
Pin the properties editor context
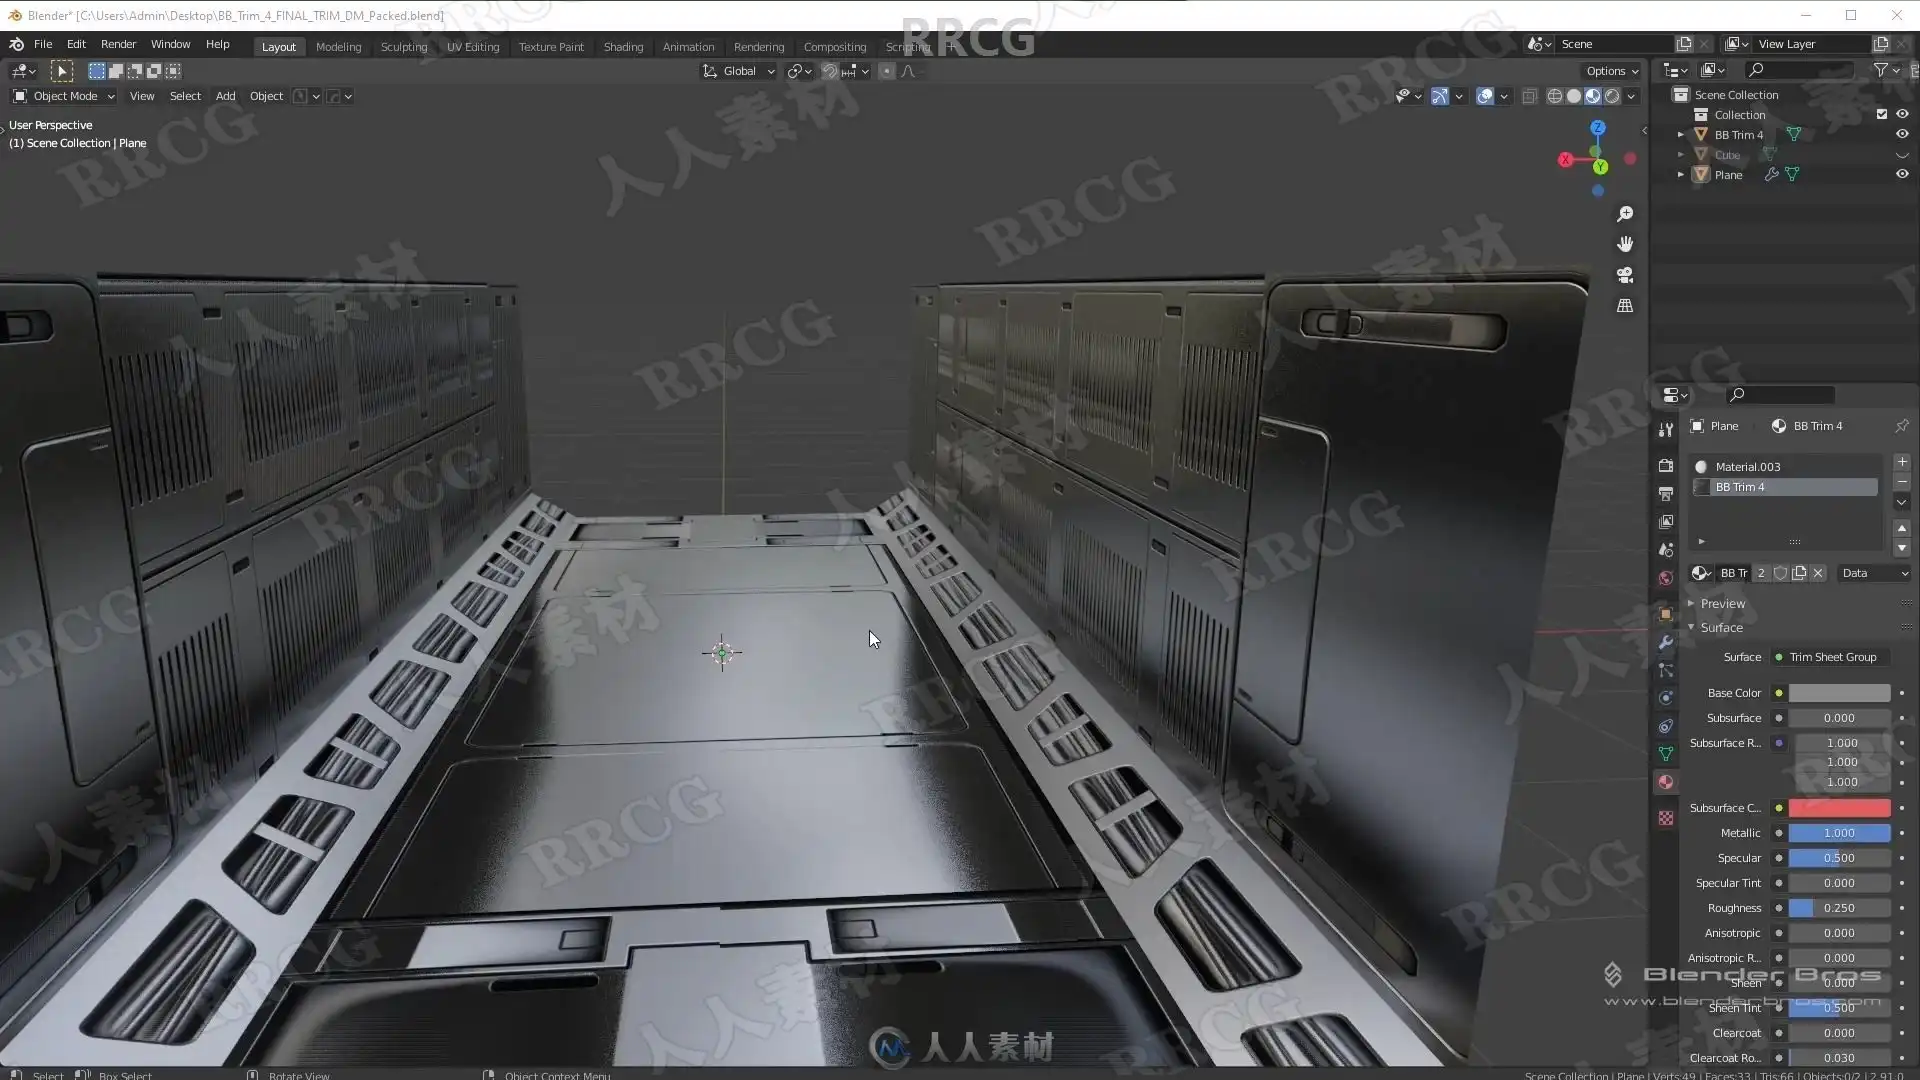click(x=1901, y=426)
